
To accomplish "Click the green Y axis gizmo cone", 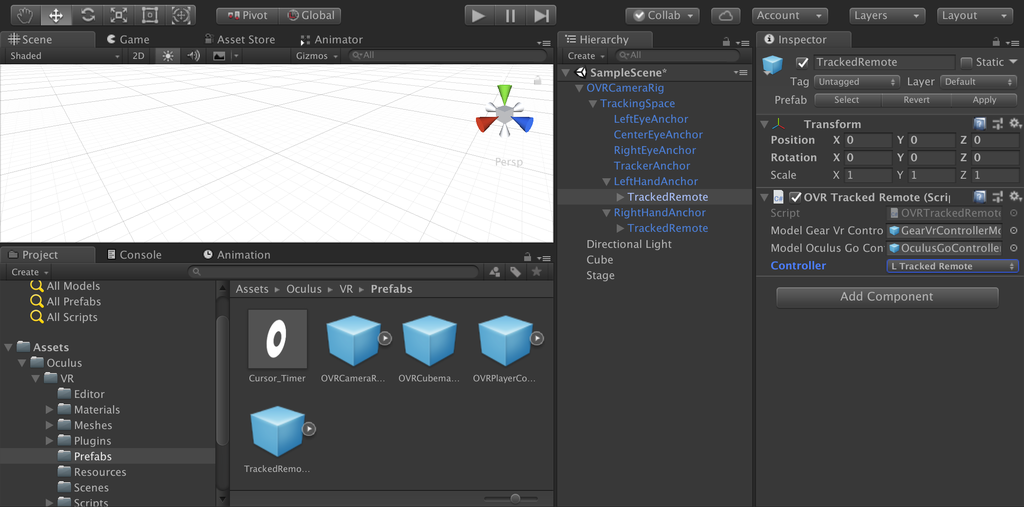I will 504,93.
